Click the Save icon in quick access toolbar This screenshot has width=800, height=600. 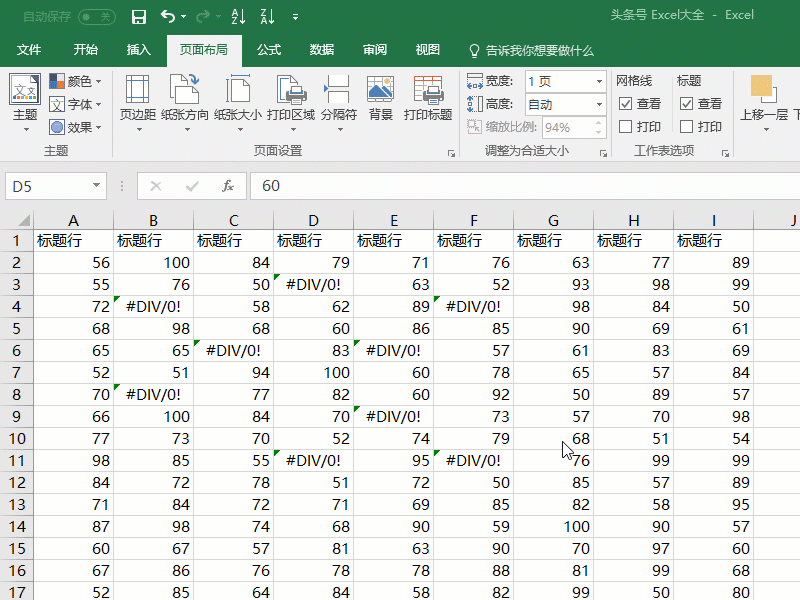point(139,17)
